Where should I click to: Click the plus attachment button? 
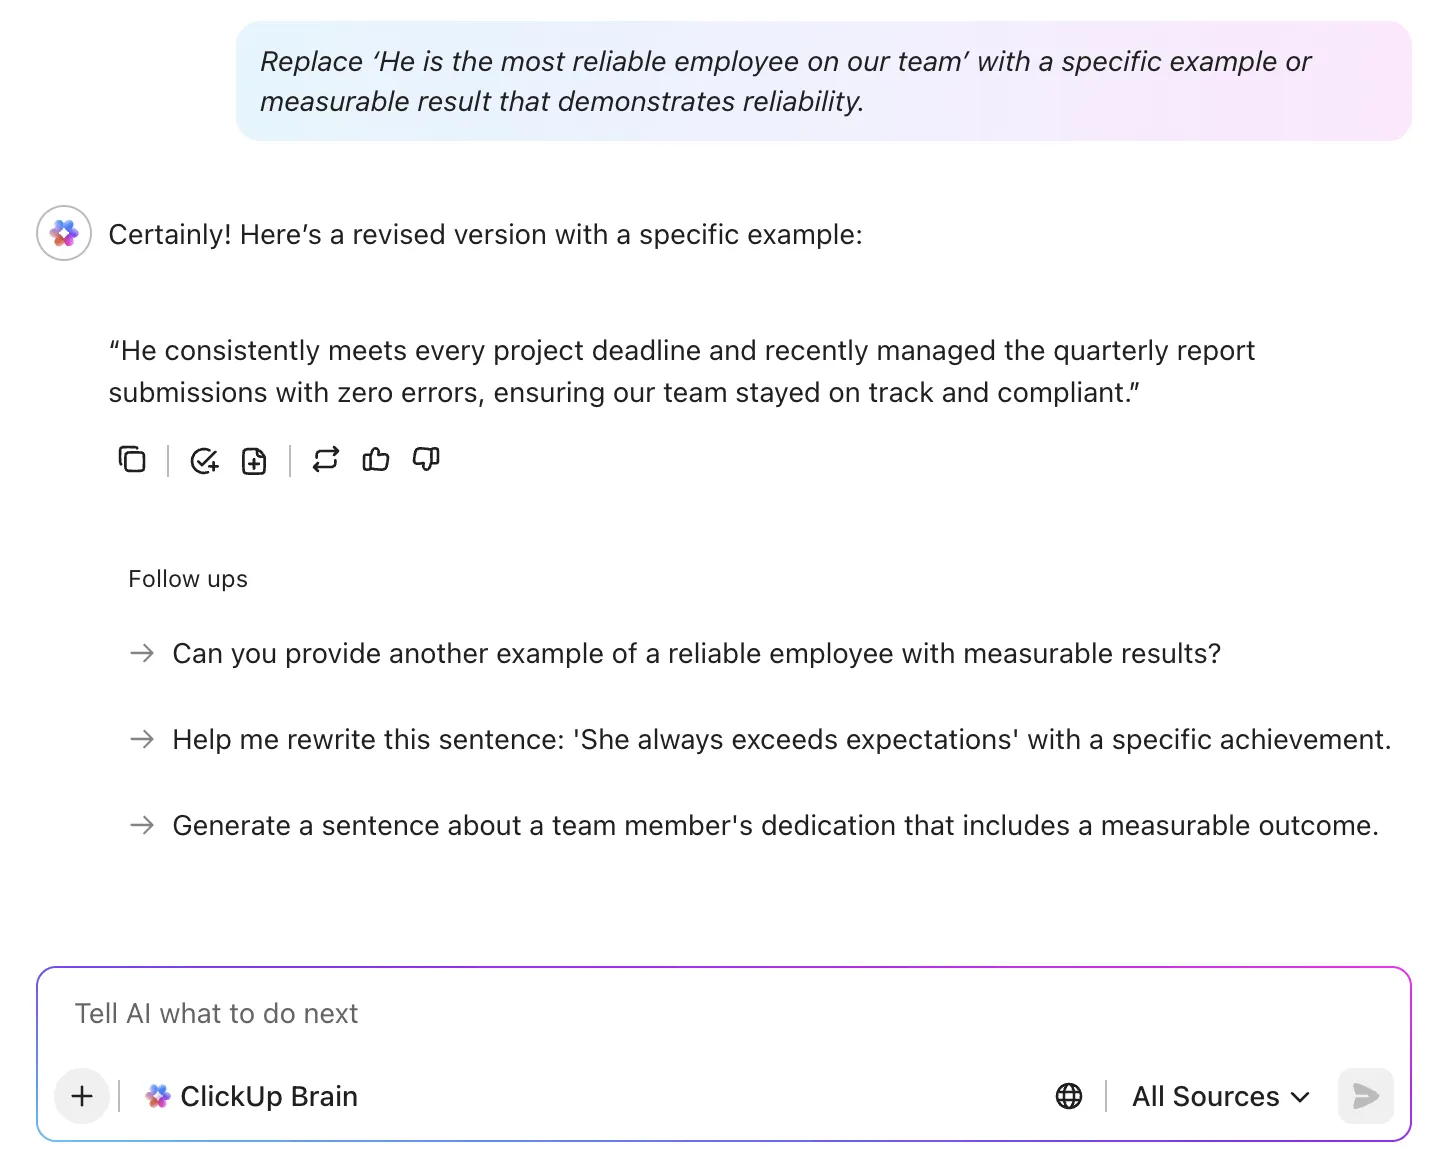tap(82, 1096)
